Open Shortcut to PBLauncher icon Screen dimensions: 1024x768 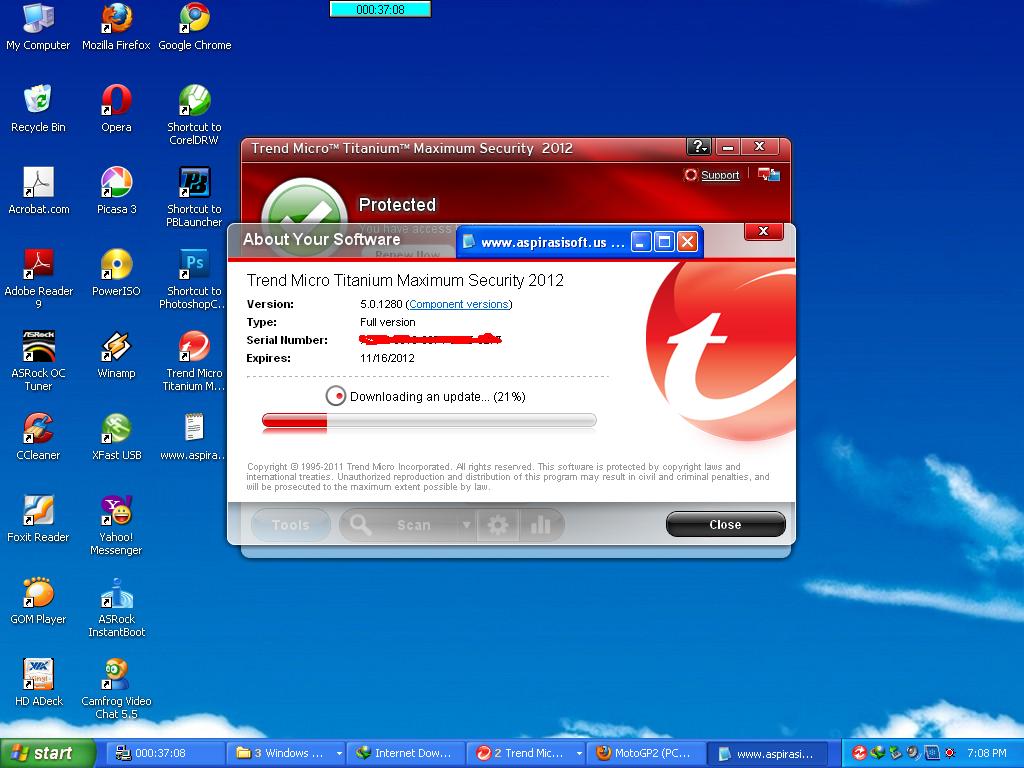194,197
